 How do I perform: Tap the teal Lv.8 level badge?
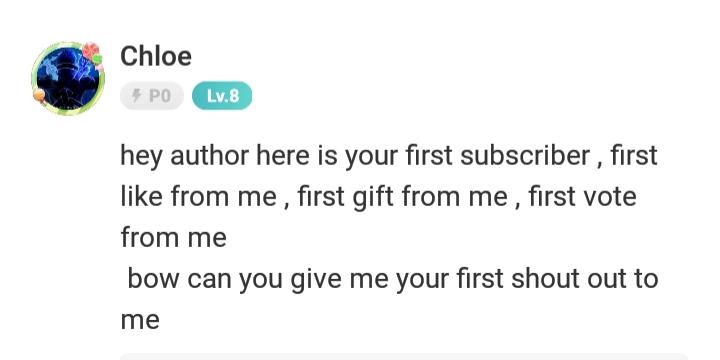pyautogui.click(x=222, y=96)
